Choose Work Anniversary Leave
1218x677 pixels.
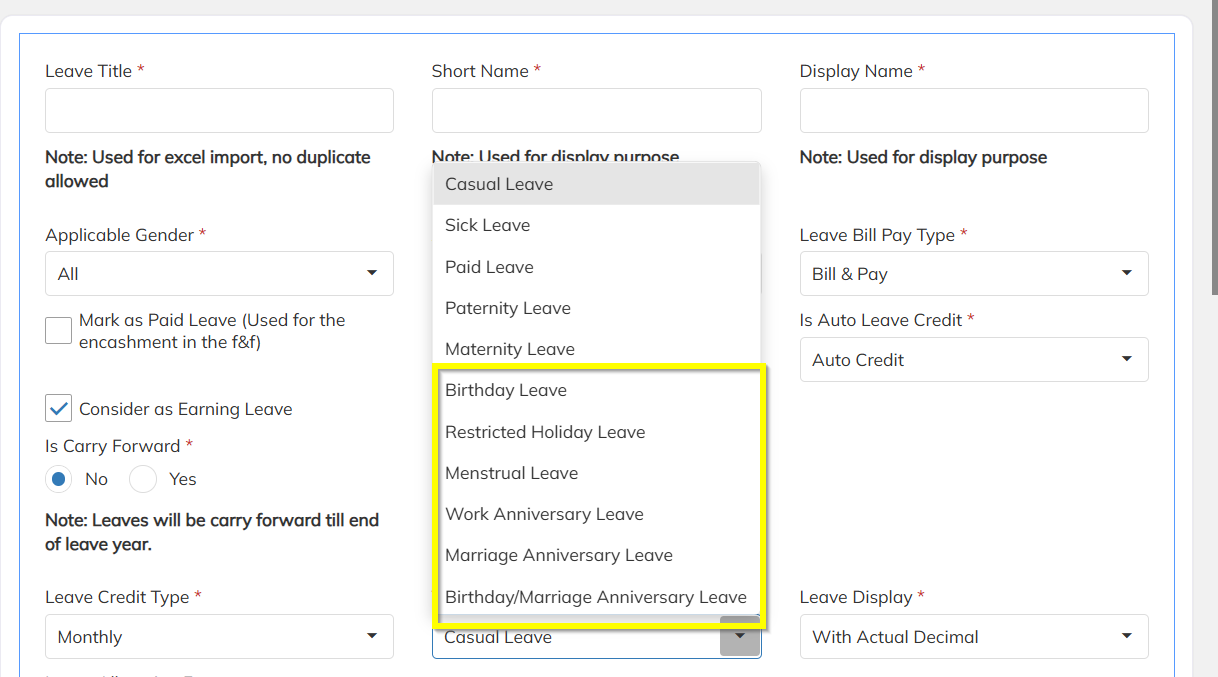544,514
